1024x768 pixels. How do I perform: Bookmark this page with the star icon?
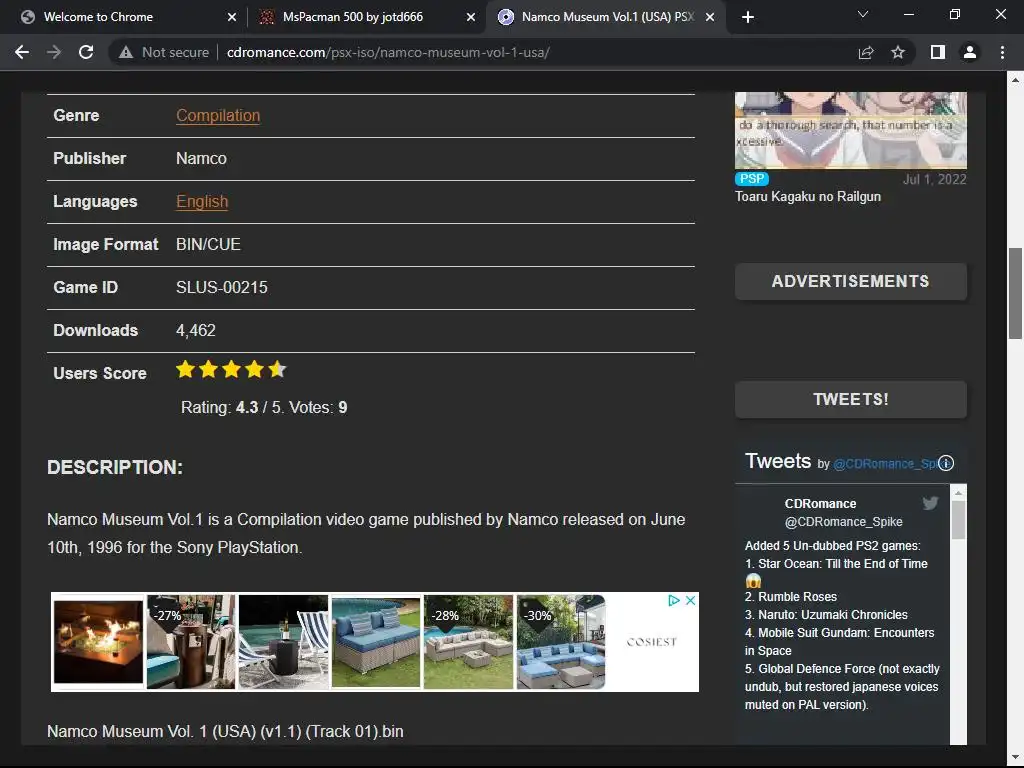click(x=898, y=52)
